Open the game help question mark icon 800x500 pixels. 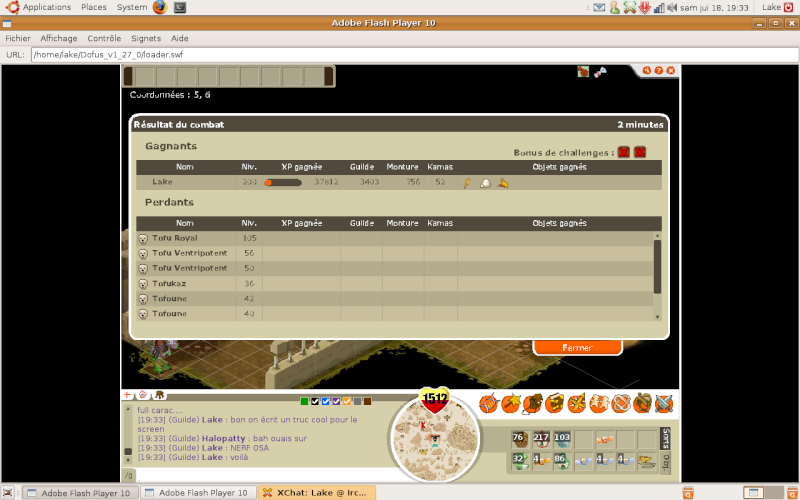(x=659, y=70)
